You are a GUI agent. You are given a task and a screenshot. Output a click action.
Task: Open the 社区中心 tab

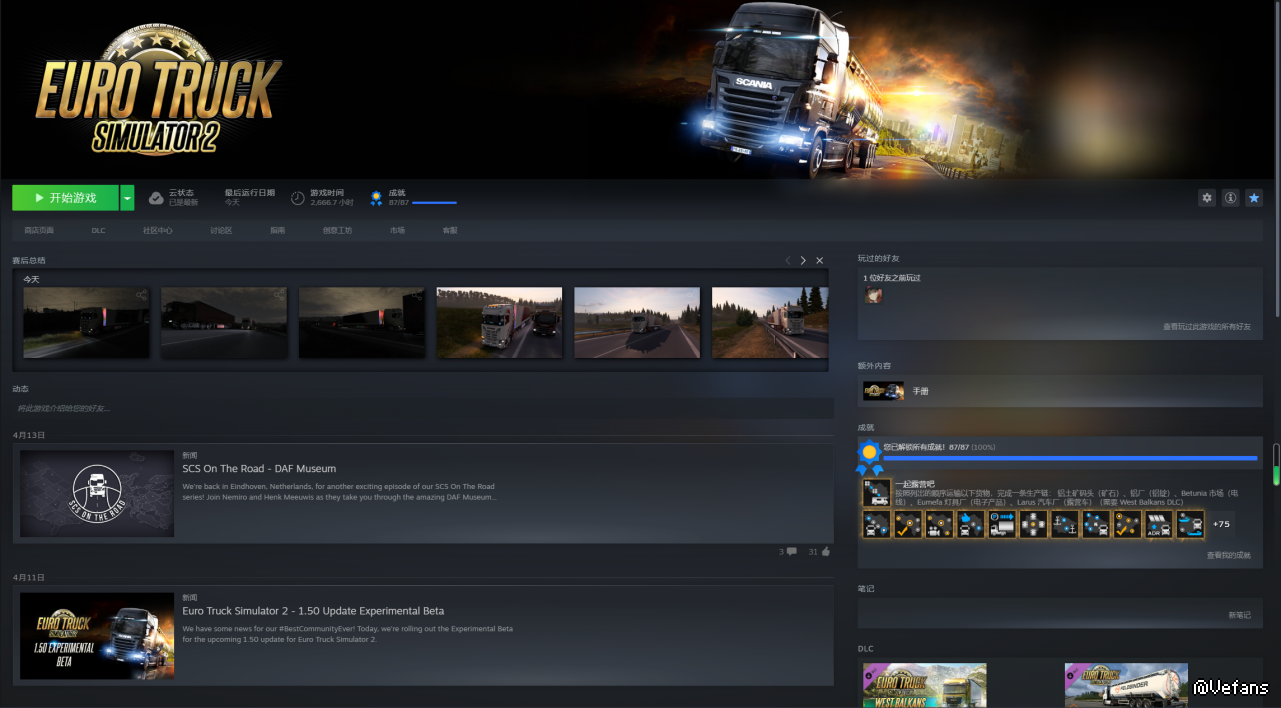coord(157,231)
